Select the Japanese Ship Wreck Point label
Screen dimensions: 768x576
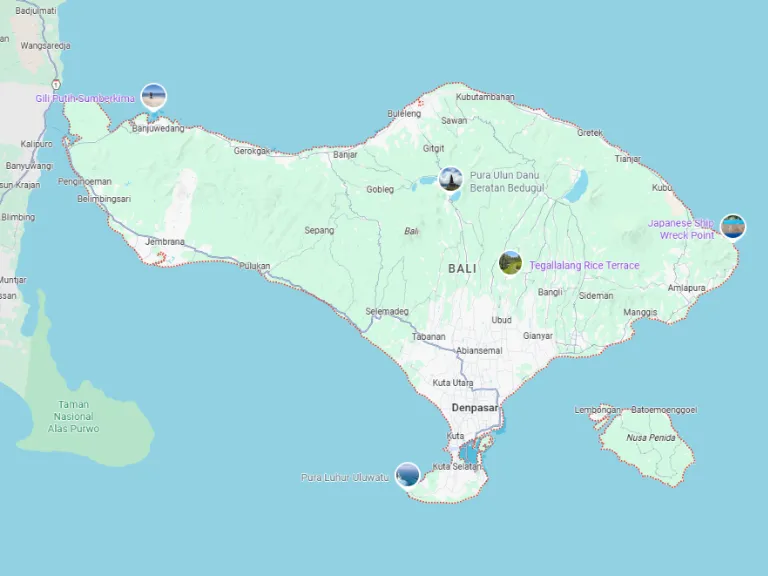pos(681,229)
